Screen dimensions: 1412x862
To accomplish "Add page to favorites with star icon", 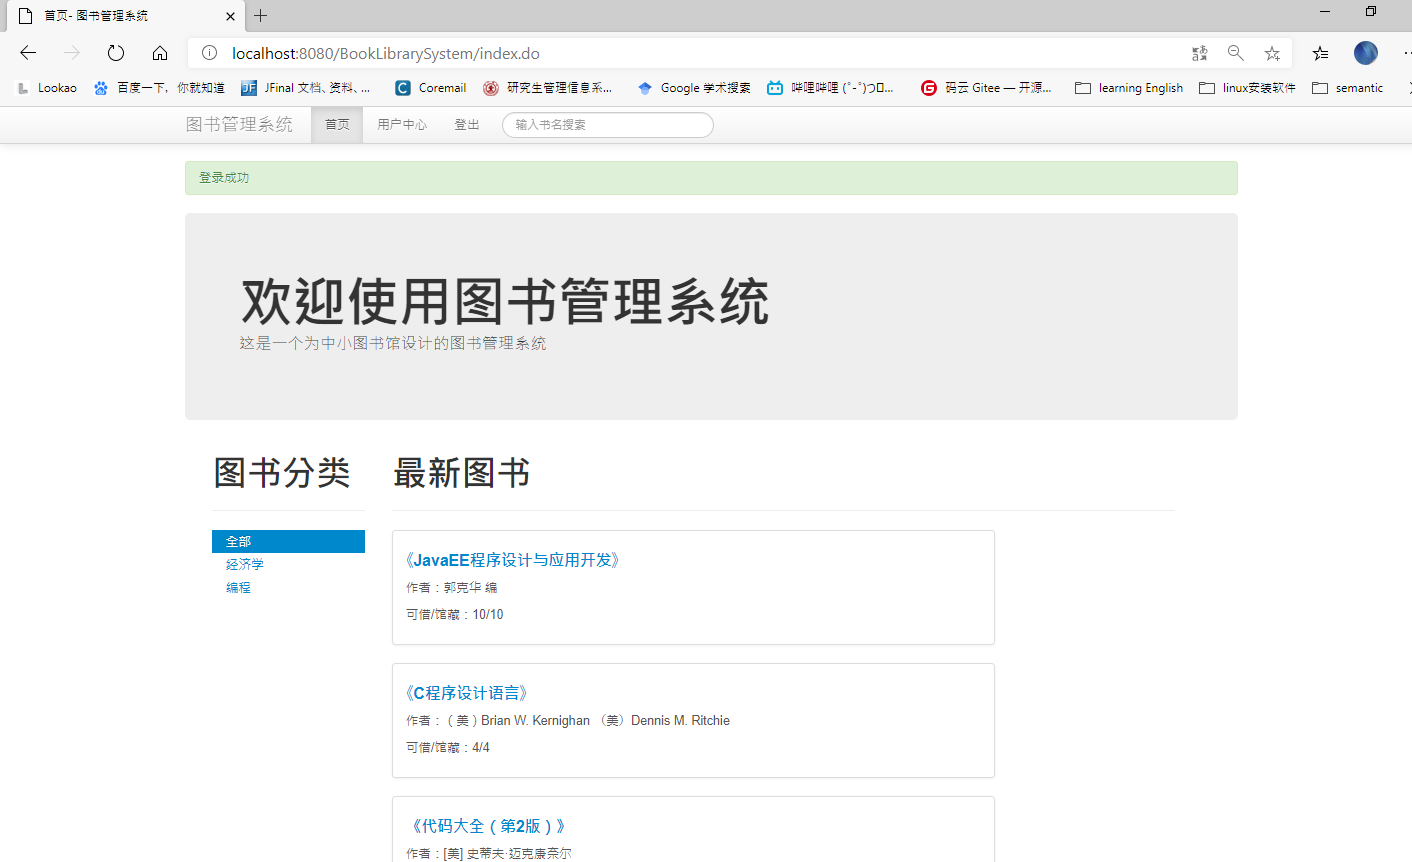I will 1272,53.
